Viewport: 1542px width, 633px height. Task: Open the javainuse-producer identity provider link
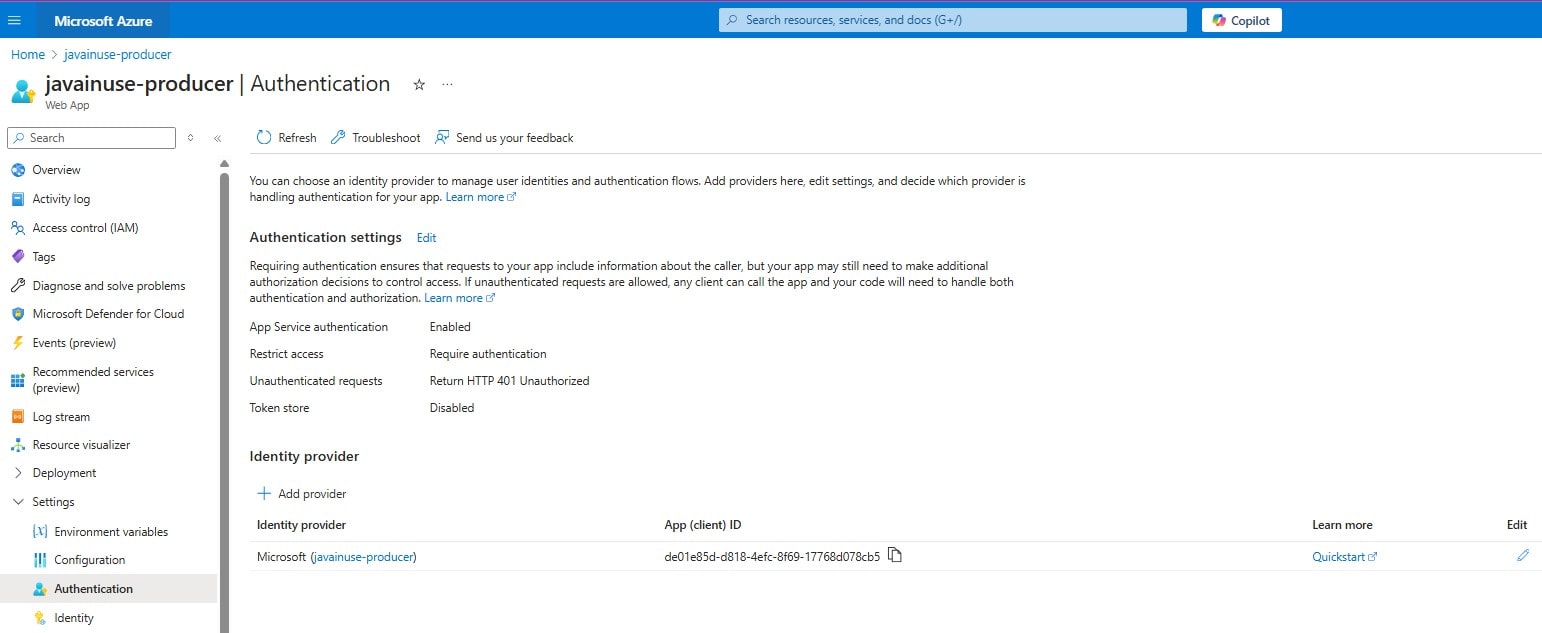pyautogui.click(x=363, y=557)
